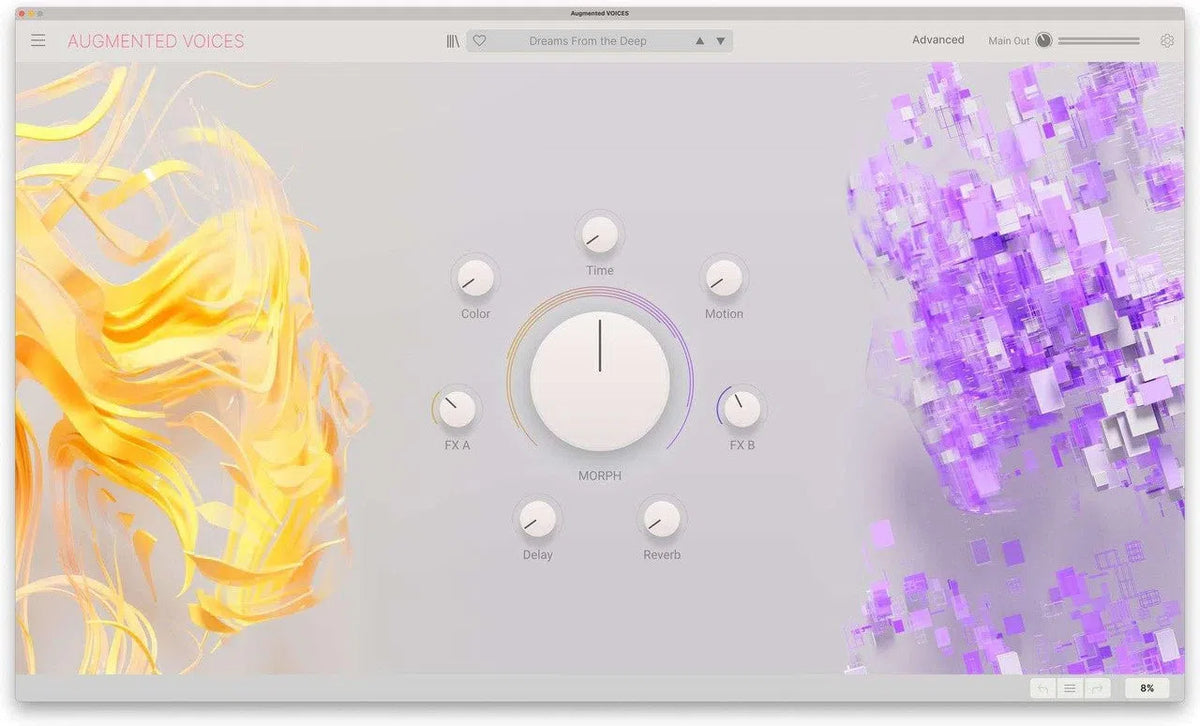Screen dimensions: 1200x726
Task: Click Augmented VOICES in the header
Action: [156, 41]
